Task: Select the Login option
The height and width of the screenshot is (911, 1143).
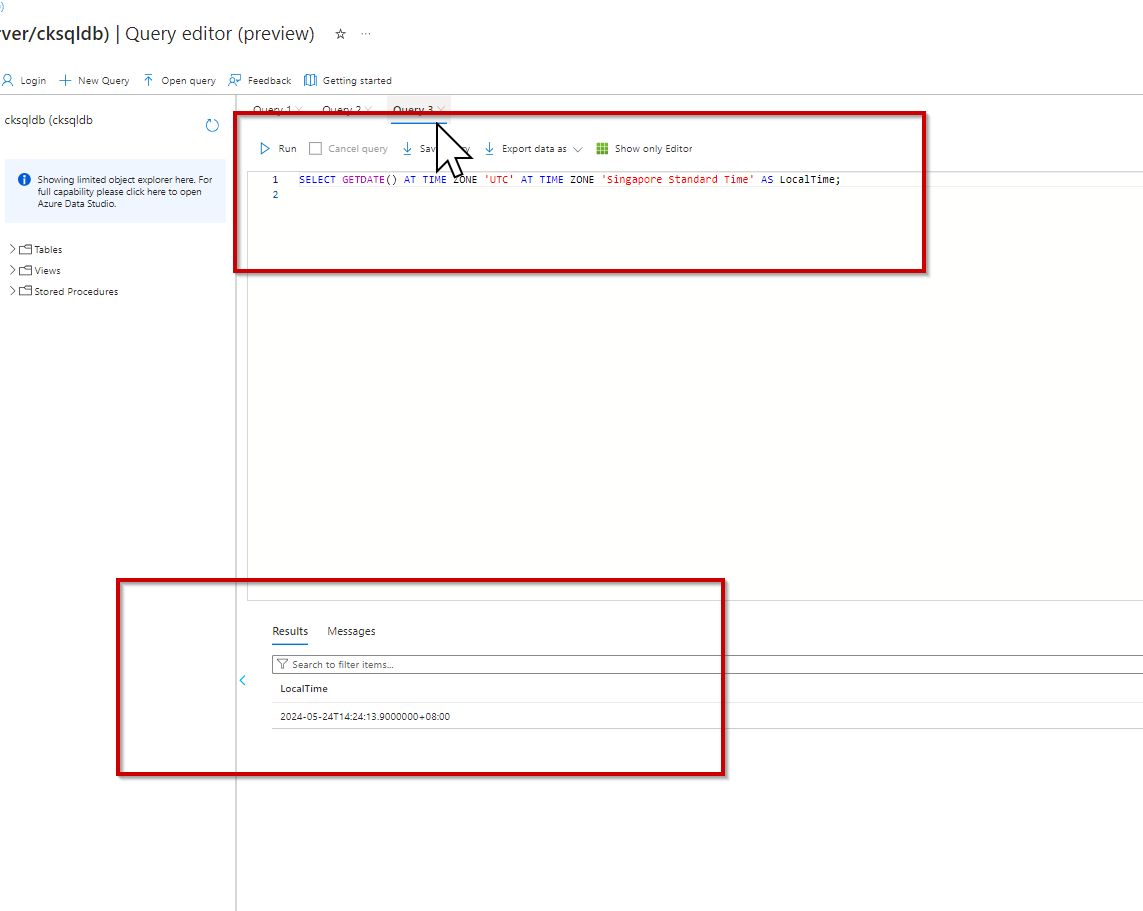Action: (x=24, y=80)
